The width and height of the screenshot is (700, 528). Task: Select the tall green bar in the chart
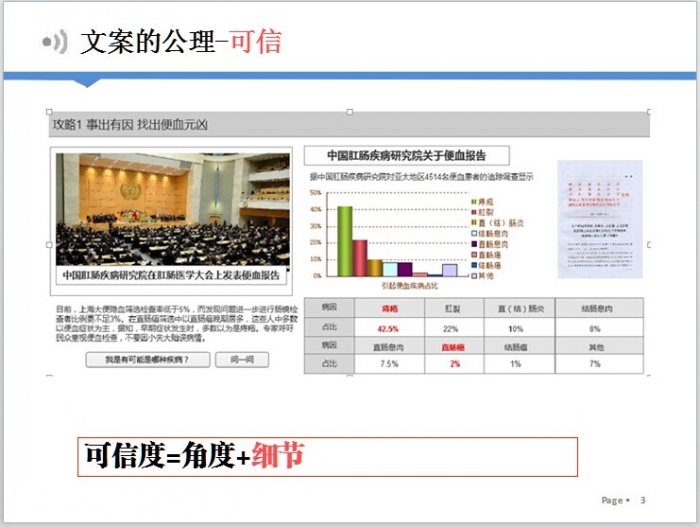[345, 240]
